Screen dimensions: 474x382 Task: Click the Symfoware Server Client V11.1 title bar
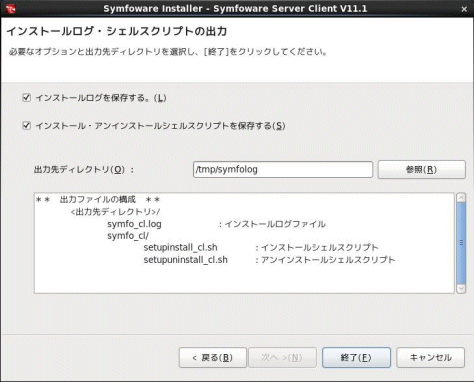point(235,9)
